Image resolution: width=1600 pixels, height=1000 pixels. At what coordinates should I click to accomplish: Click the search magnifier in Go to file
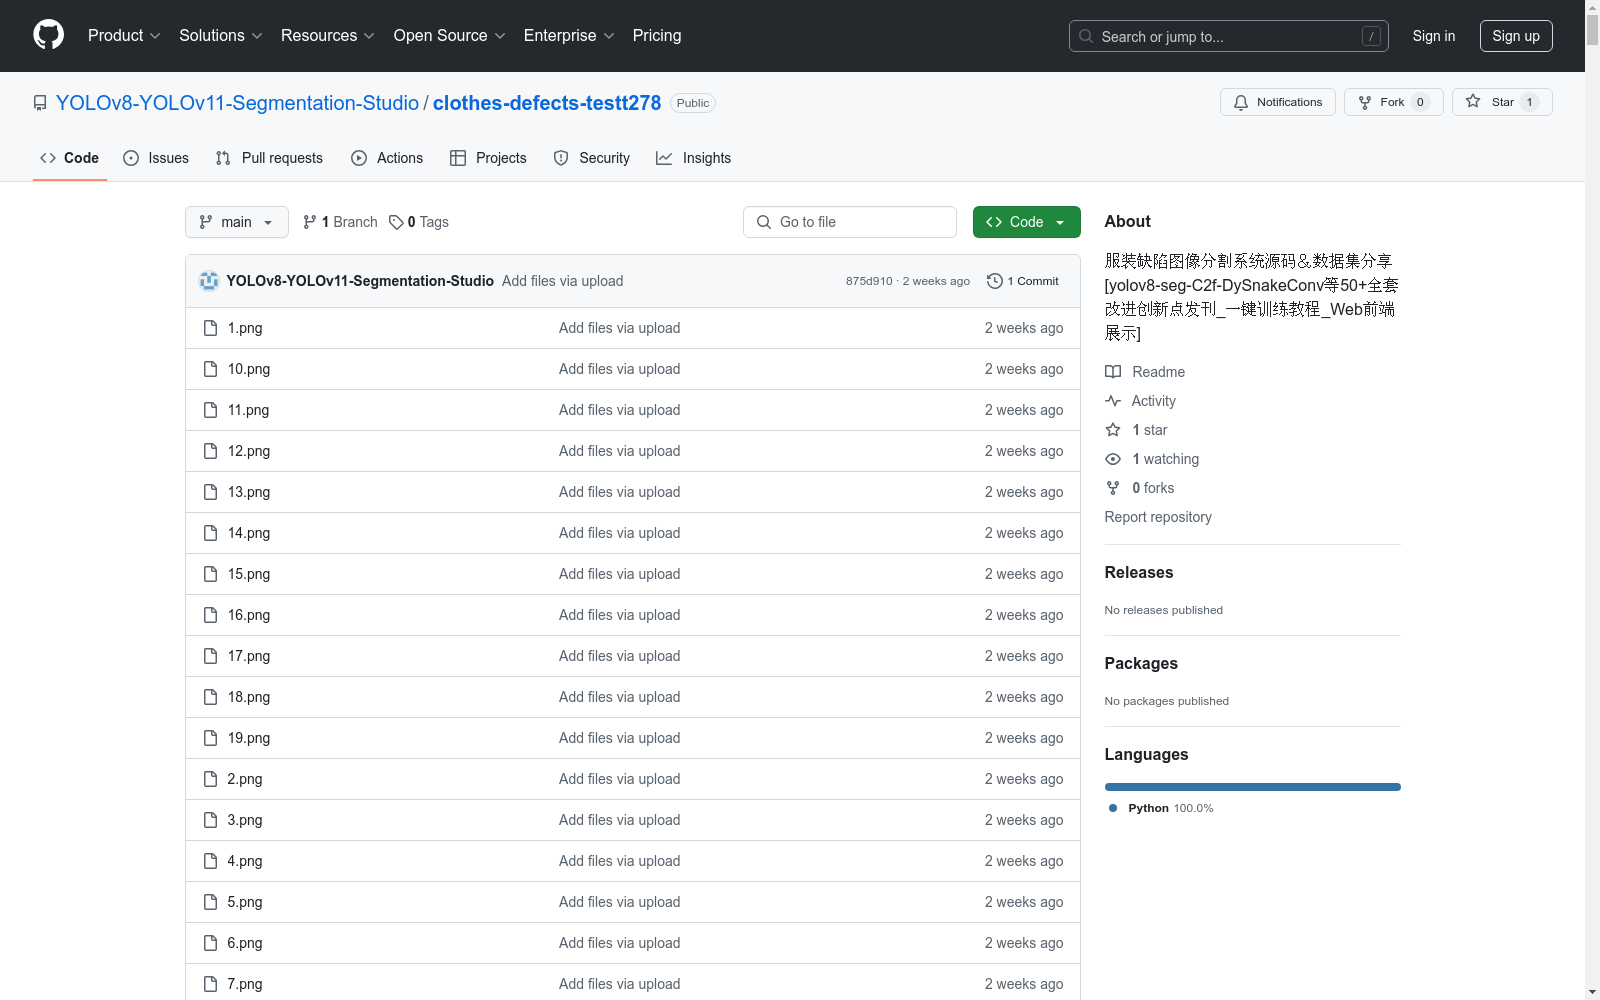point(764,222)
